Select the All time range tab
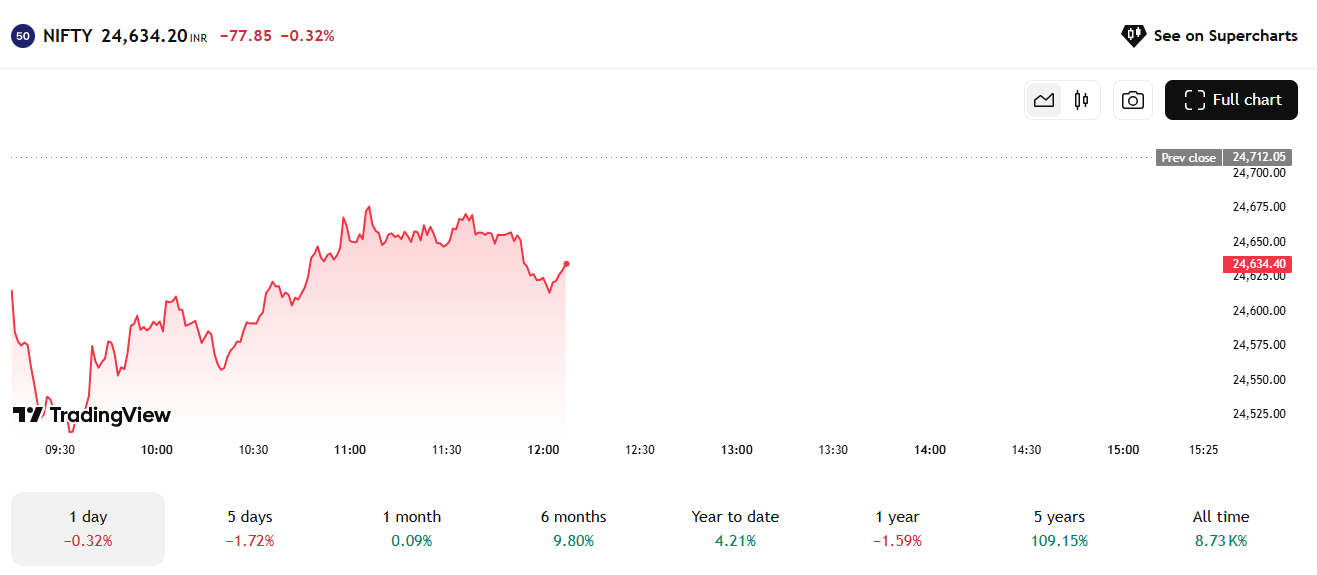This screenshot has width=1317, height=575. (1221, 529)
